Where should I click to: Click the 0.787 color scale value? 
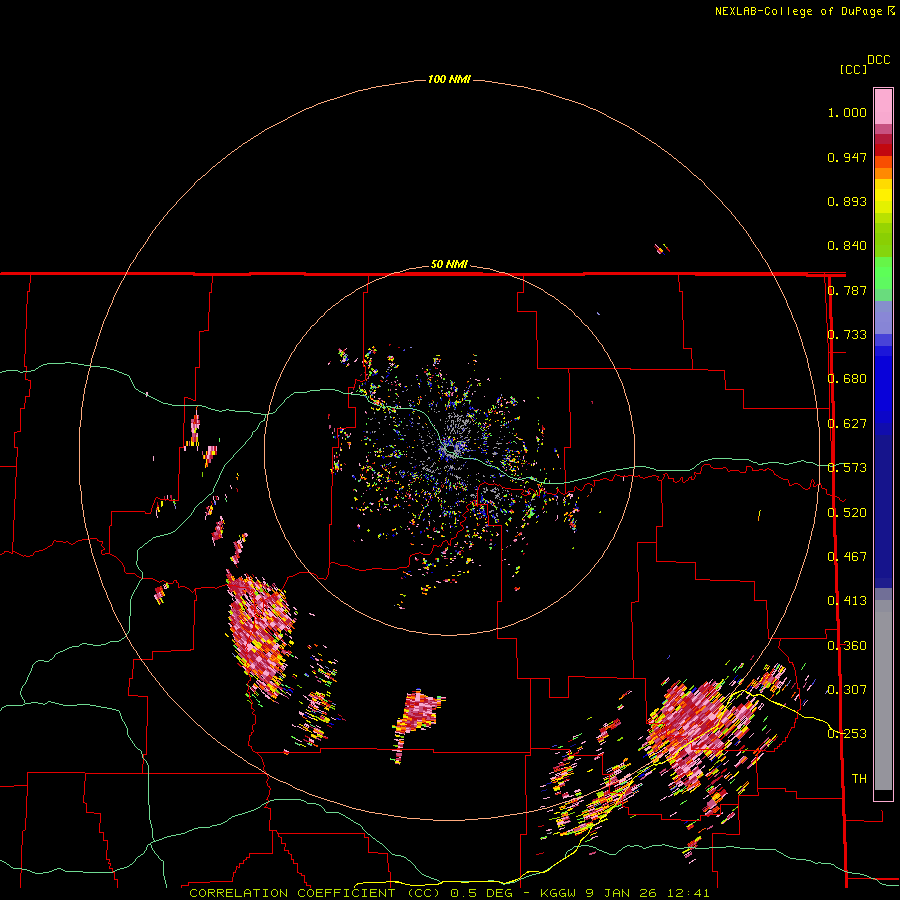(847, 290)
